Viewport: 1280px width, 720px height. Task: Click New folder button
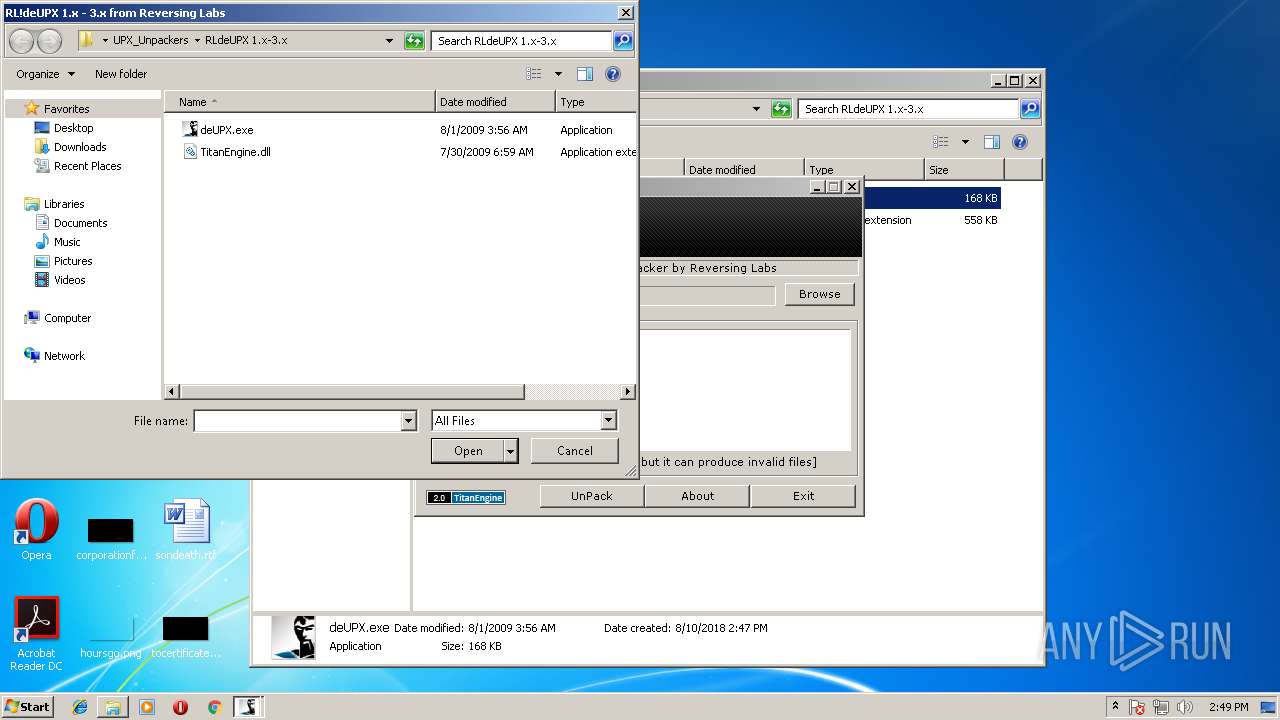pos(121,74)
